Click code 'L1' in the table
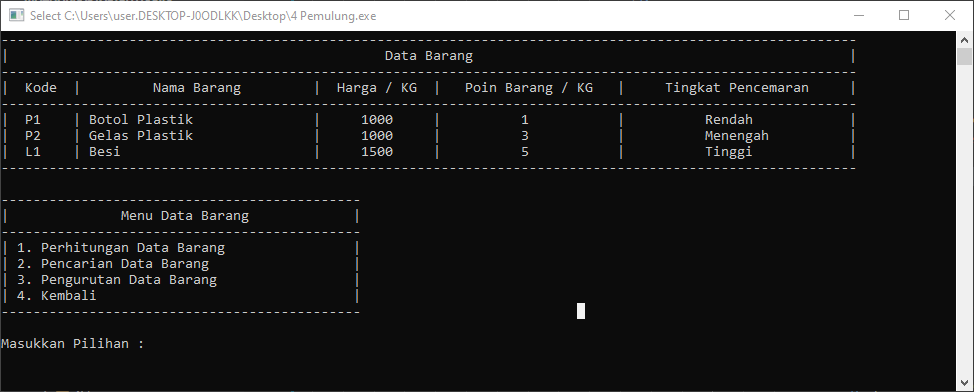The height and width of the screenshot is (392, 974). pos(33,152)
